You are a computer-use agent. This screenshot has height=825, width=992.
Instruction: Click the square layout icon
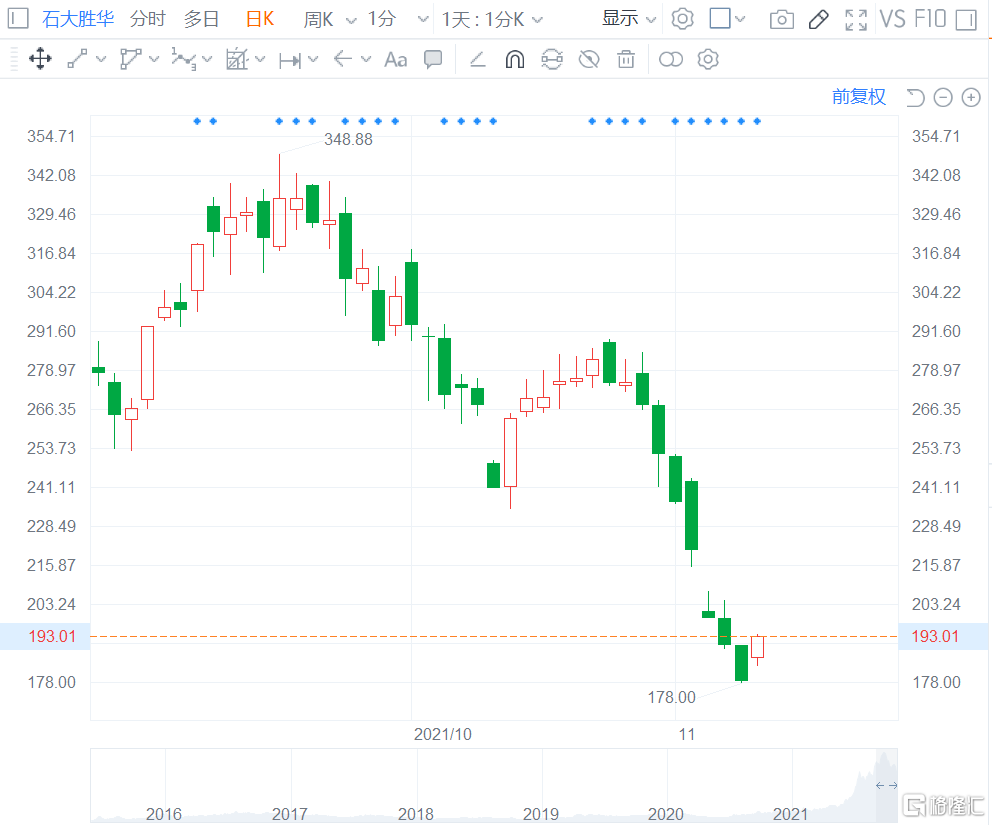720,18
